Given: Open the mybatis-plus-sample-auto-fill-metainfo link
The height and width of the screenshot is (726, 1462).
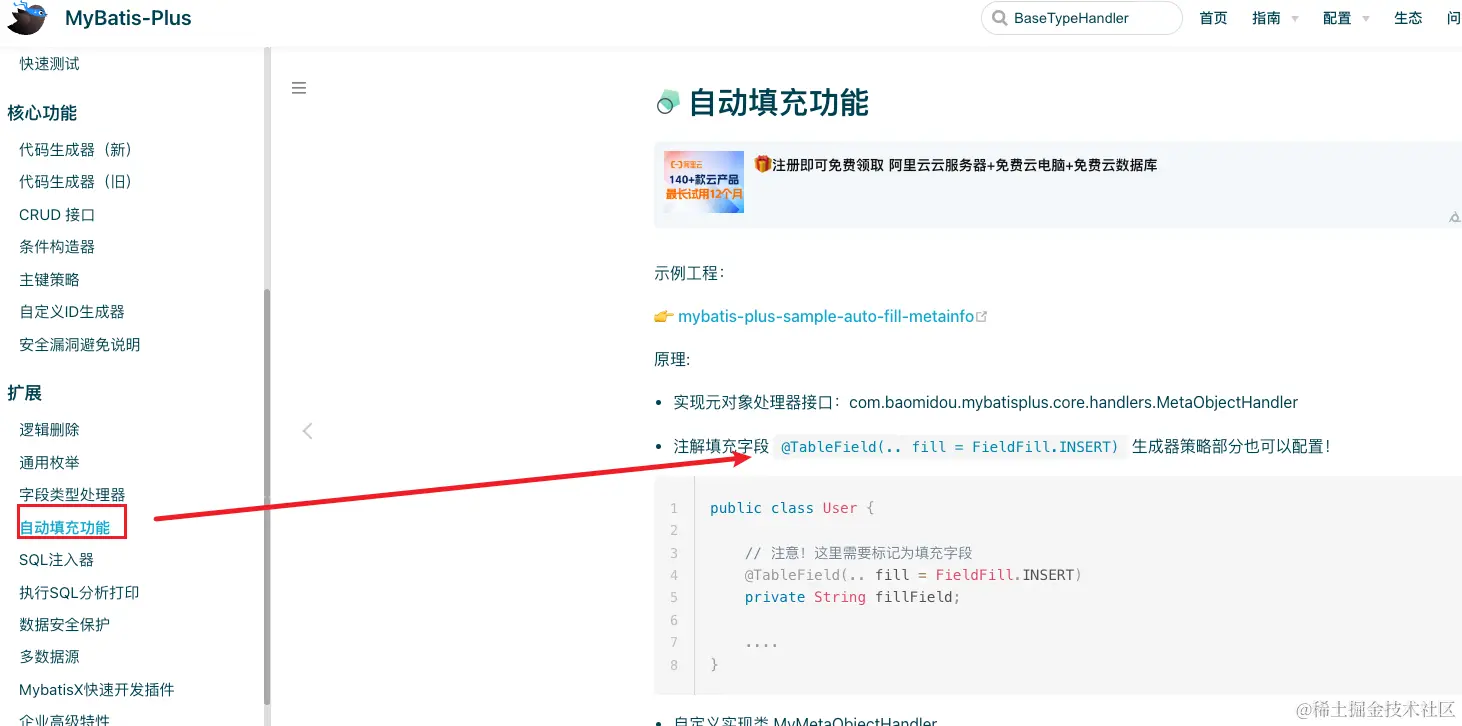Looking at the screenshot, I should pos(826,316).
